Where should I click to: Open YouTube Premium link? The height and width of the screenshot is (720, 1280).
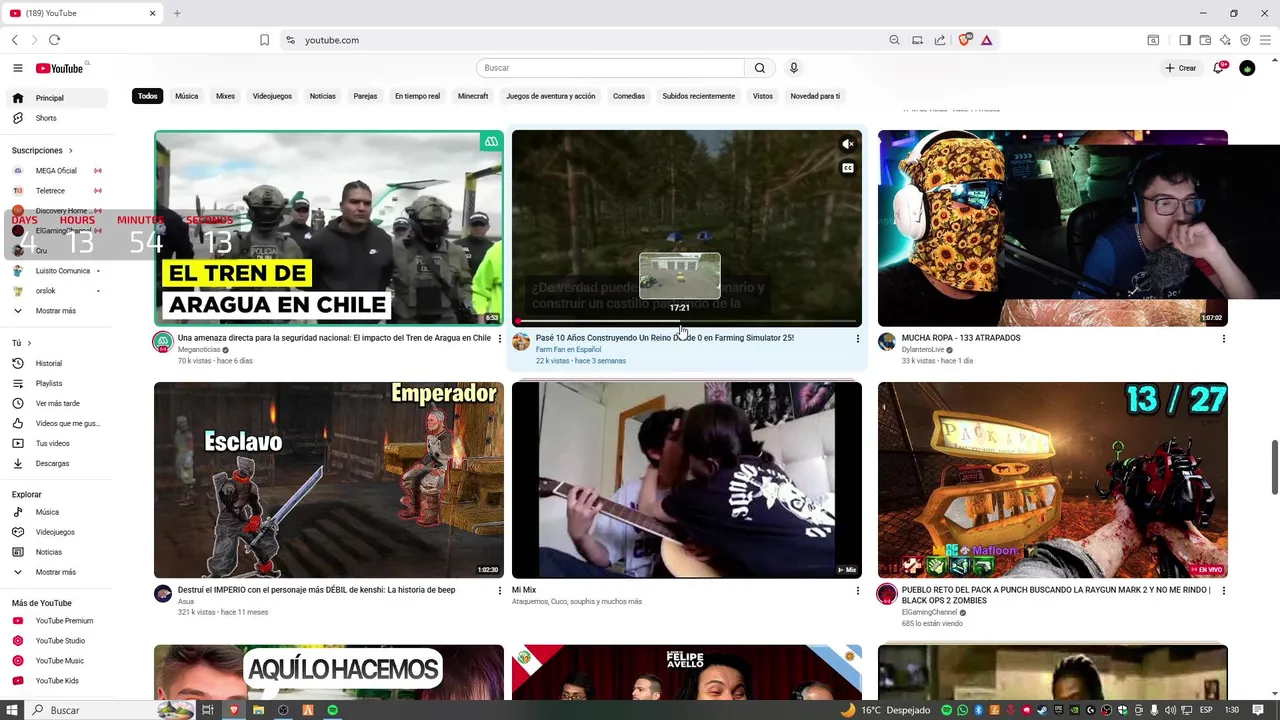pos(56,621)
